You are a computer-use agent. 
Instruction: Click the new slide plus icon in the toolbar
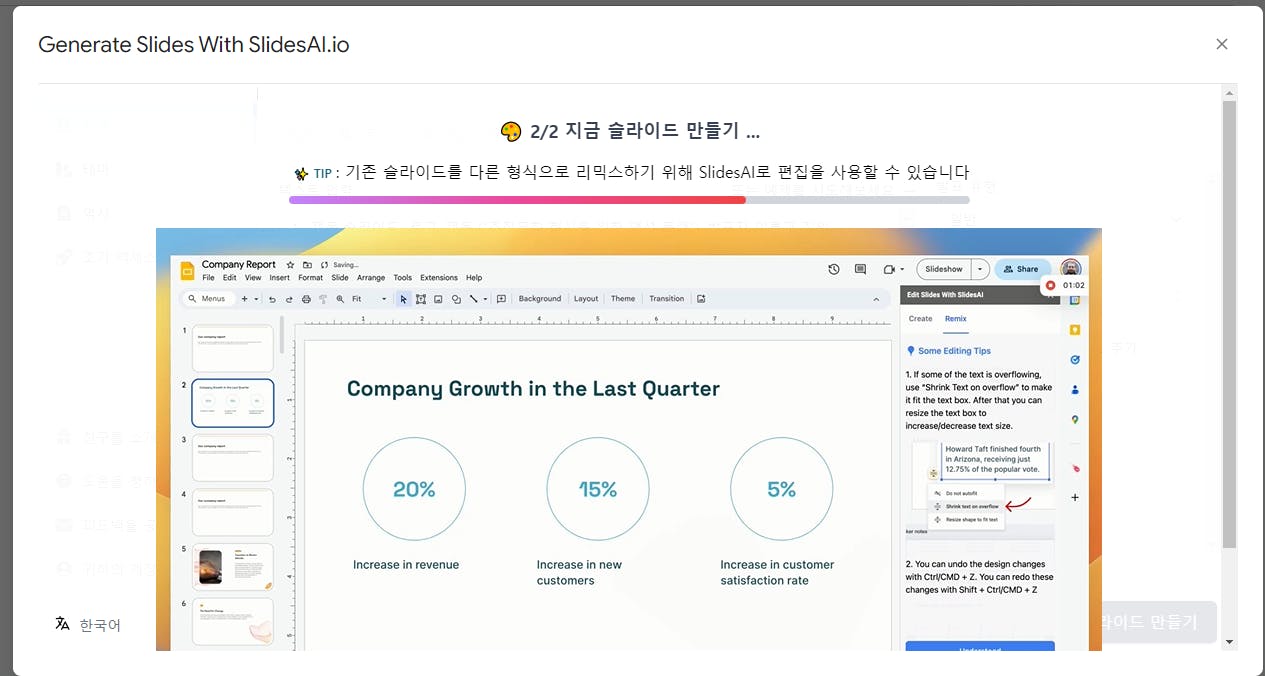click(x=245, y=299)
